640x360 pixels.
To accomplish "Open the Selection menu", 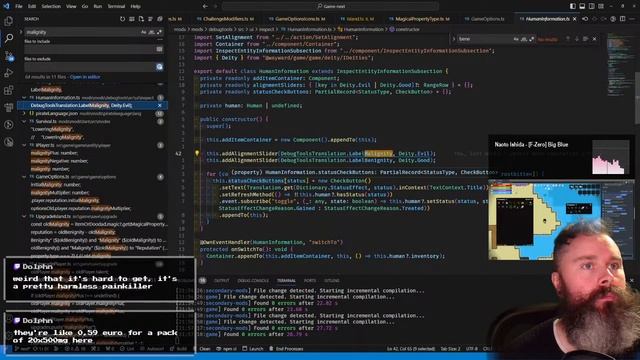I will [51, 6].
